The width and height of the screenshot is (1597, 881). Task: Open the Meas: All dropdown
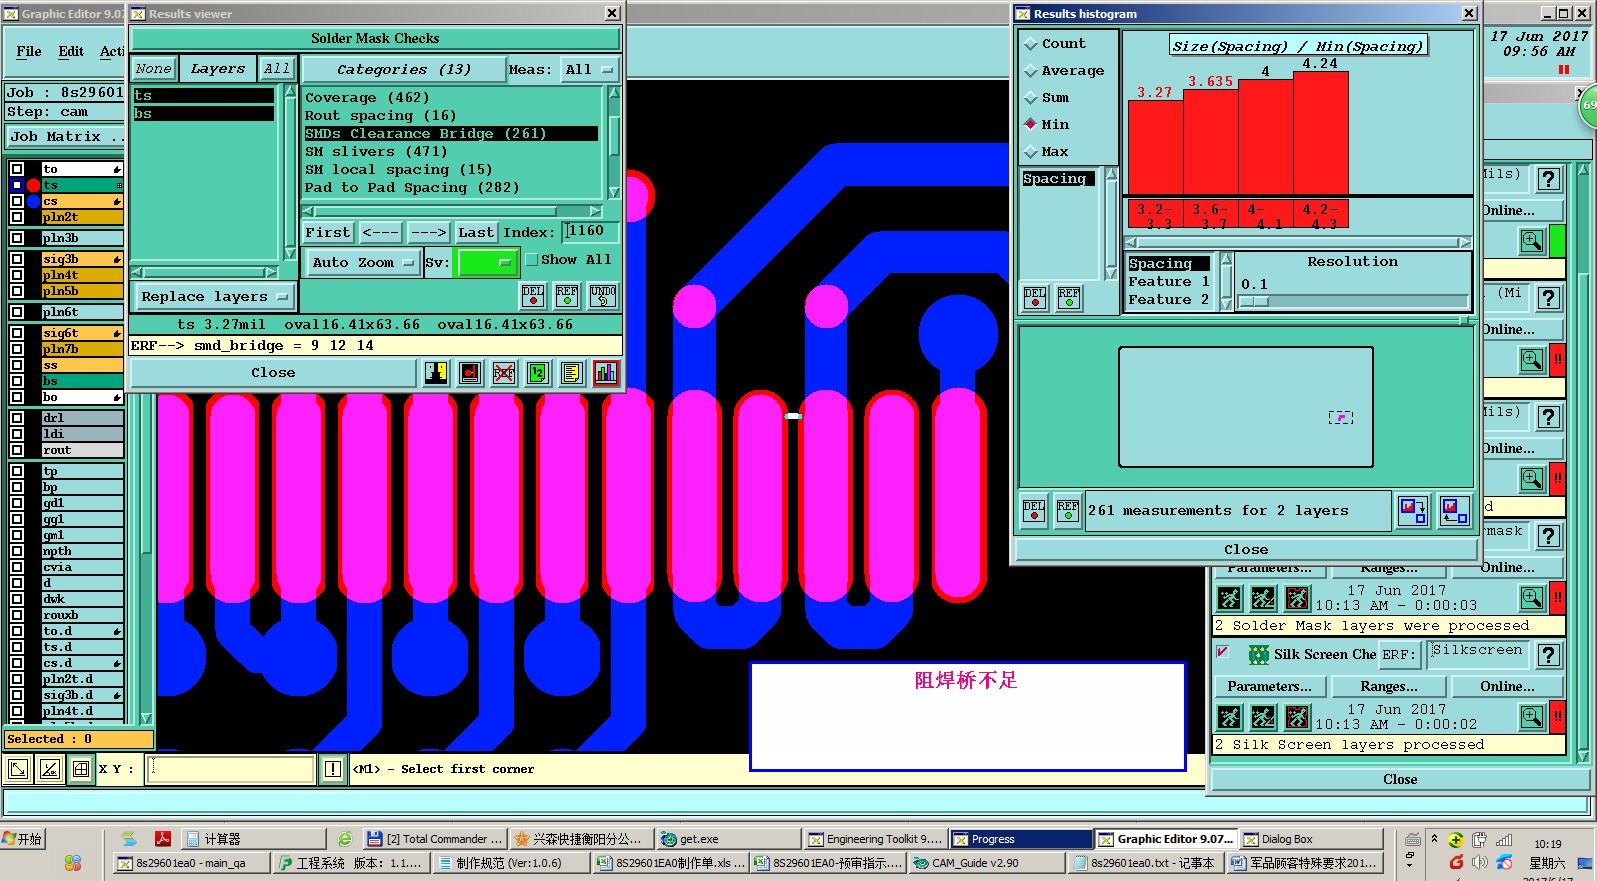pos(589,70)
